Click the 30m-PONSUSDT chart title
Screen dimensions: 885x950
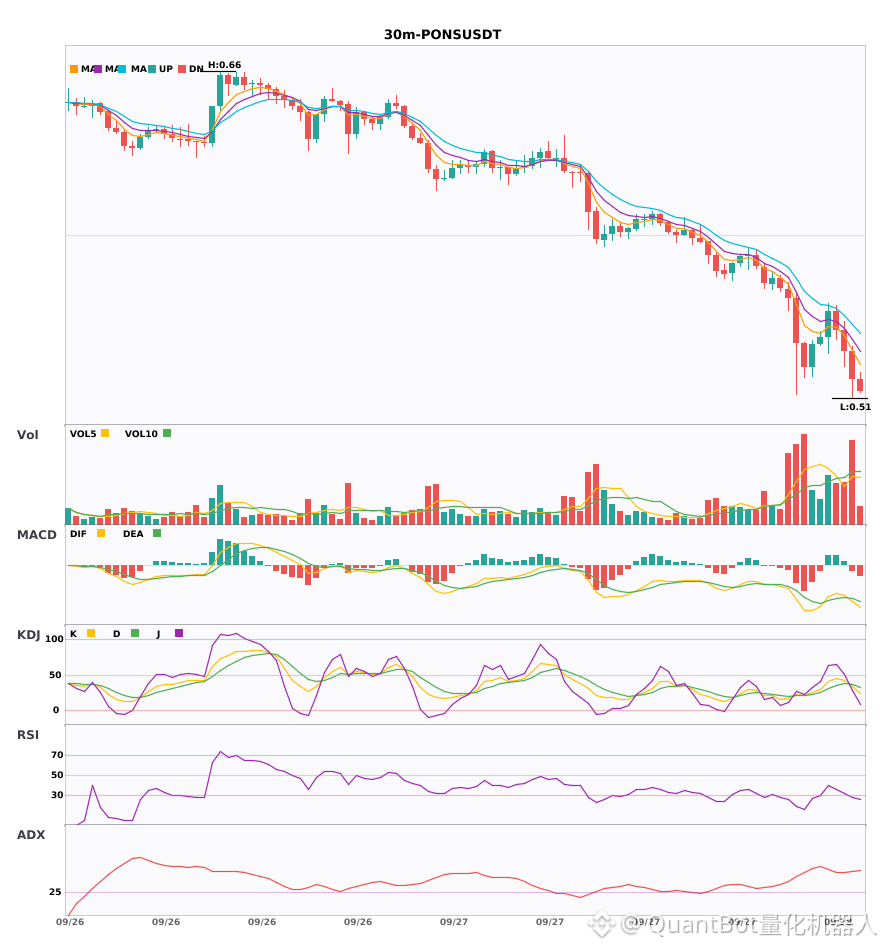click(443, 35)
